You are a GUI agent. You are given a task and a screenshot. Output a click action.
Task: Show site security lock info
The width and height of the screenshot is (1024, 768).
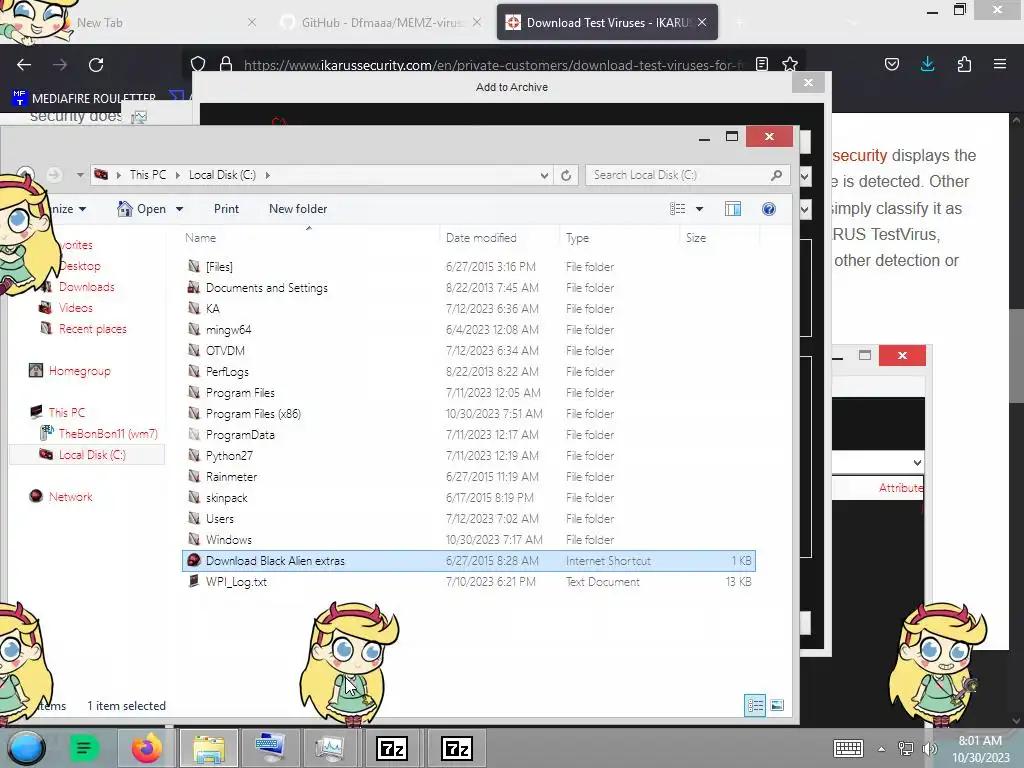(226, 64)
